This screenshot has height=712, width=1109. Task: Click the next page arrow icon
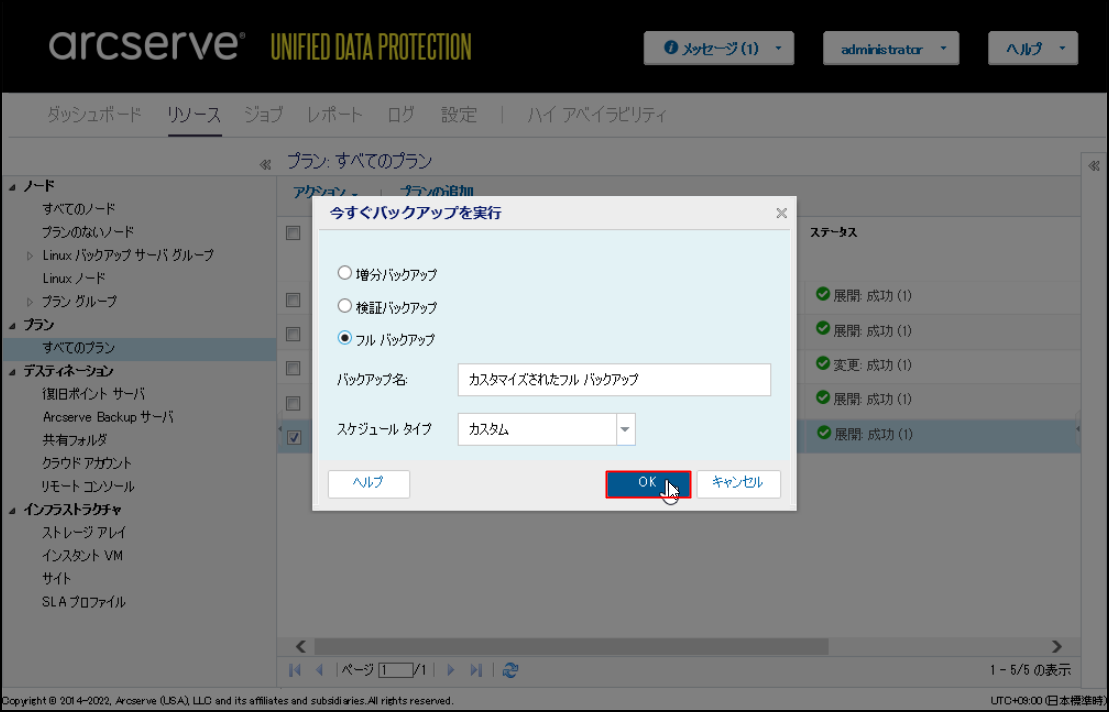[451, 670]
